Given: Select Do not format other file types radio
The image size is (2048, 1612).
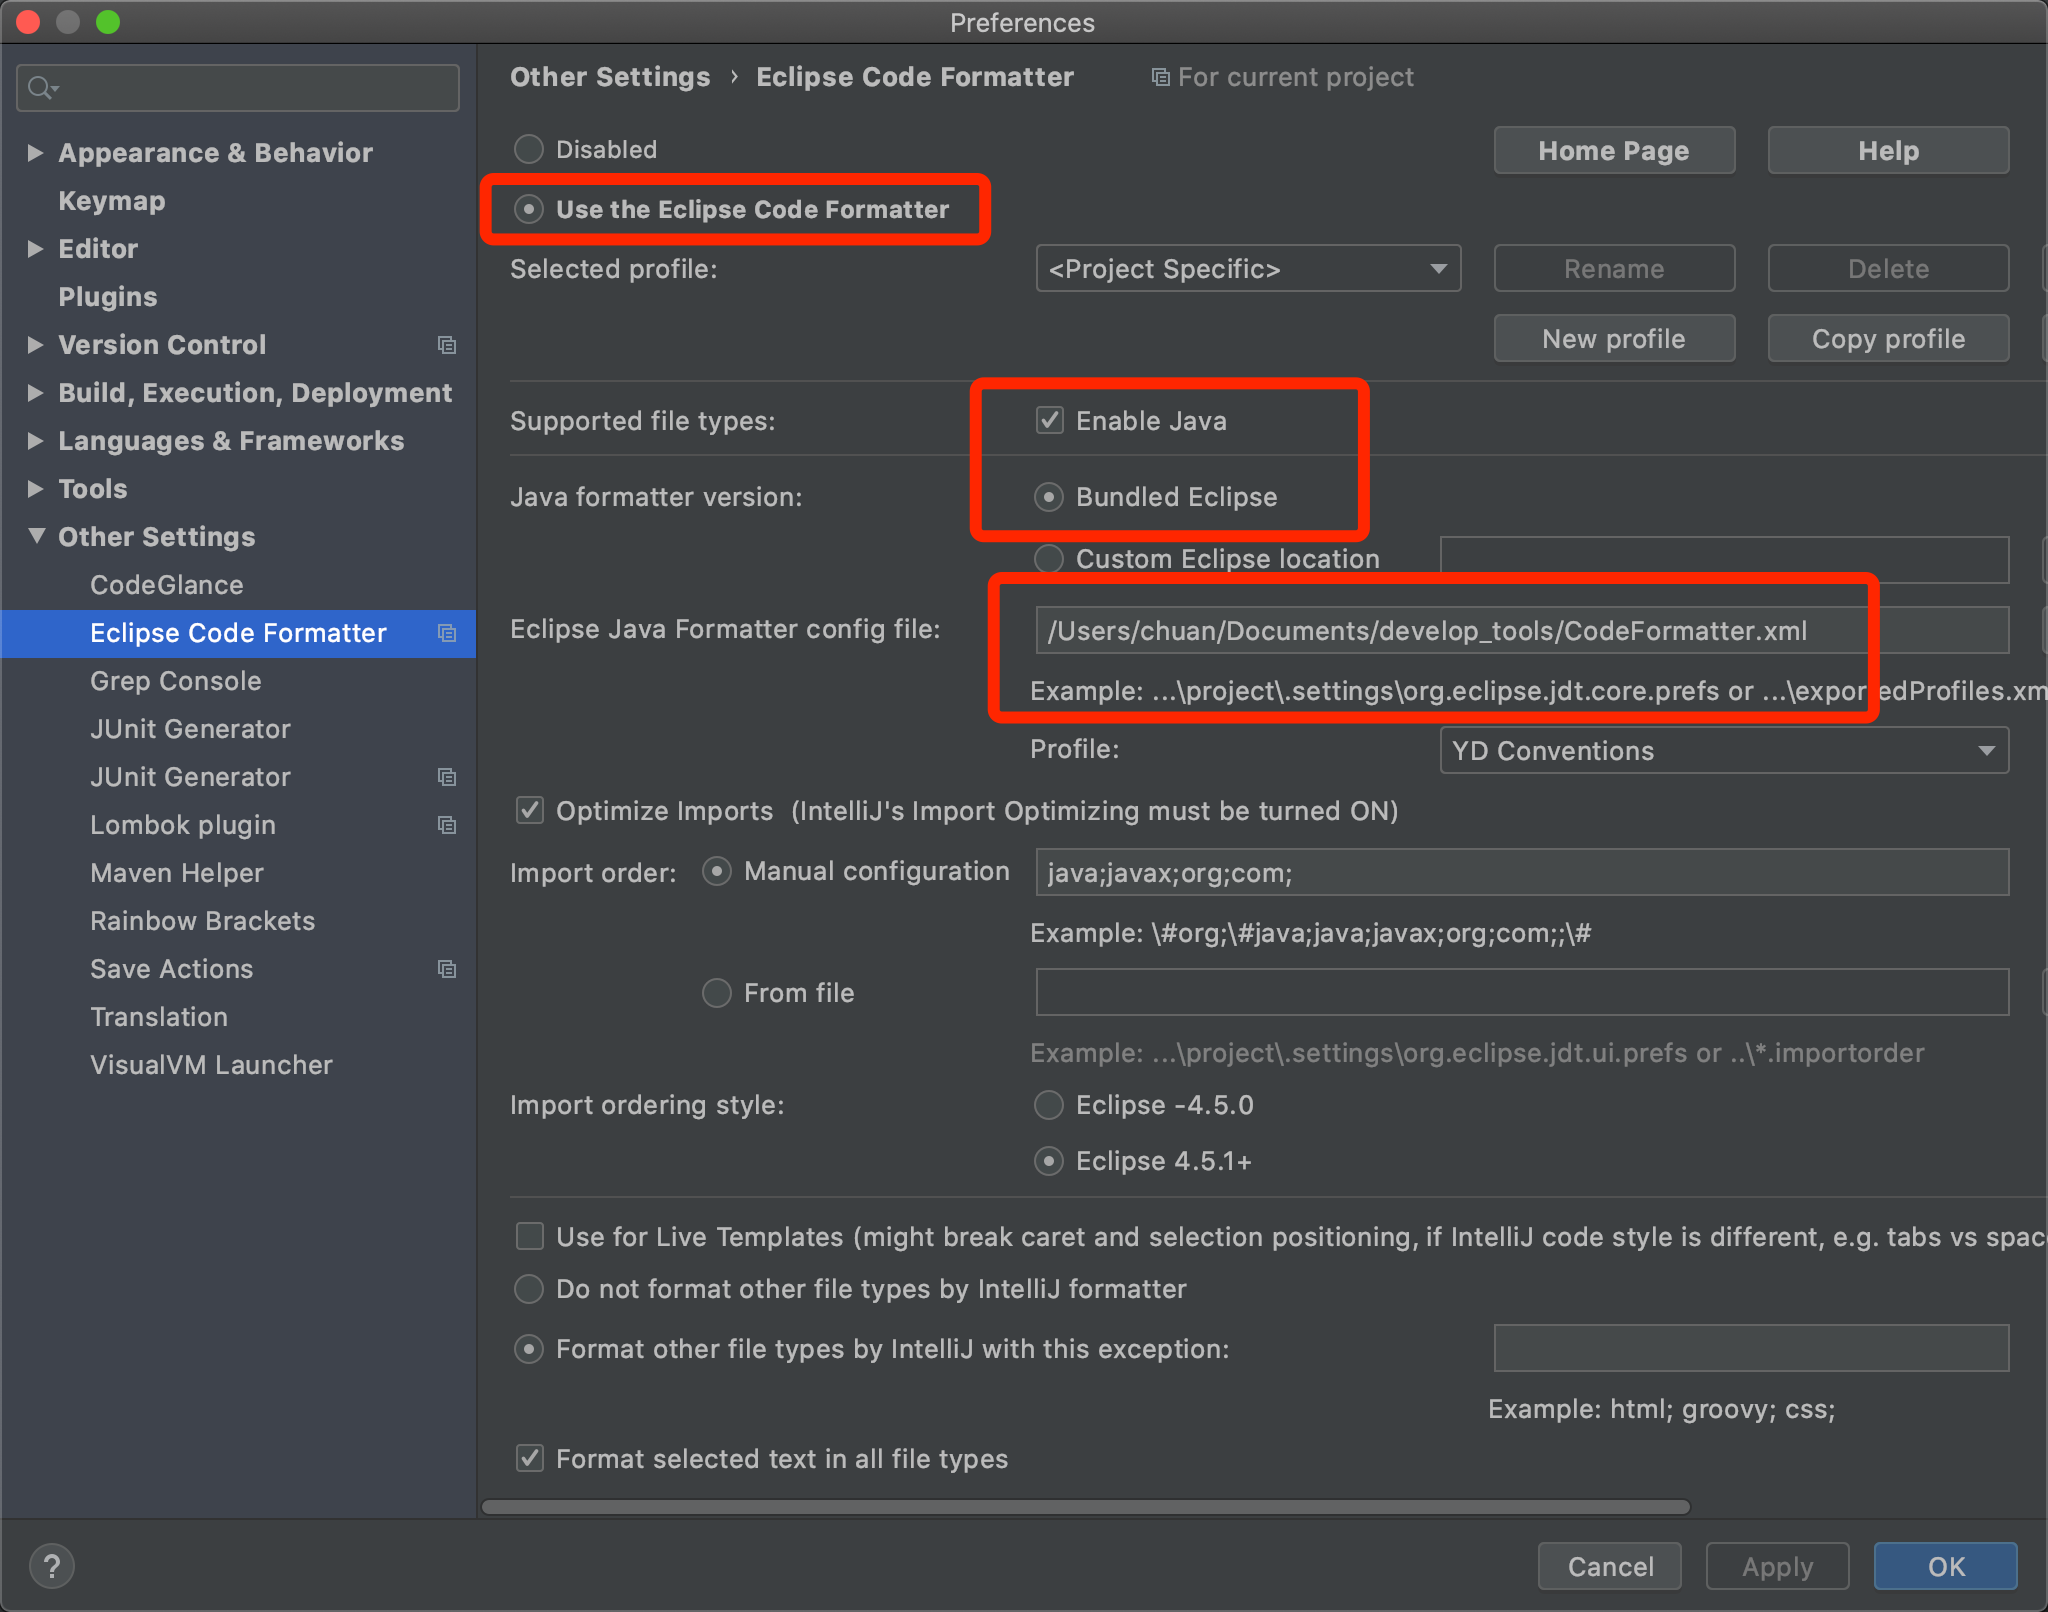Looking at the screenshot, I should [529, 1289].
